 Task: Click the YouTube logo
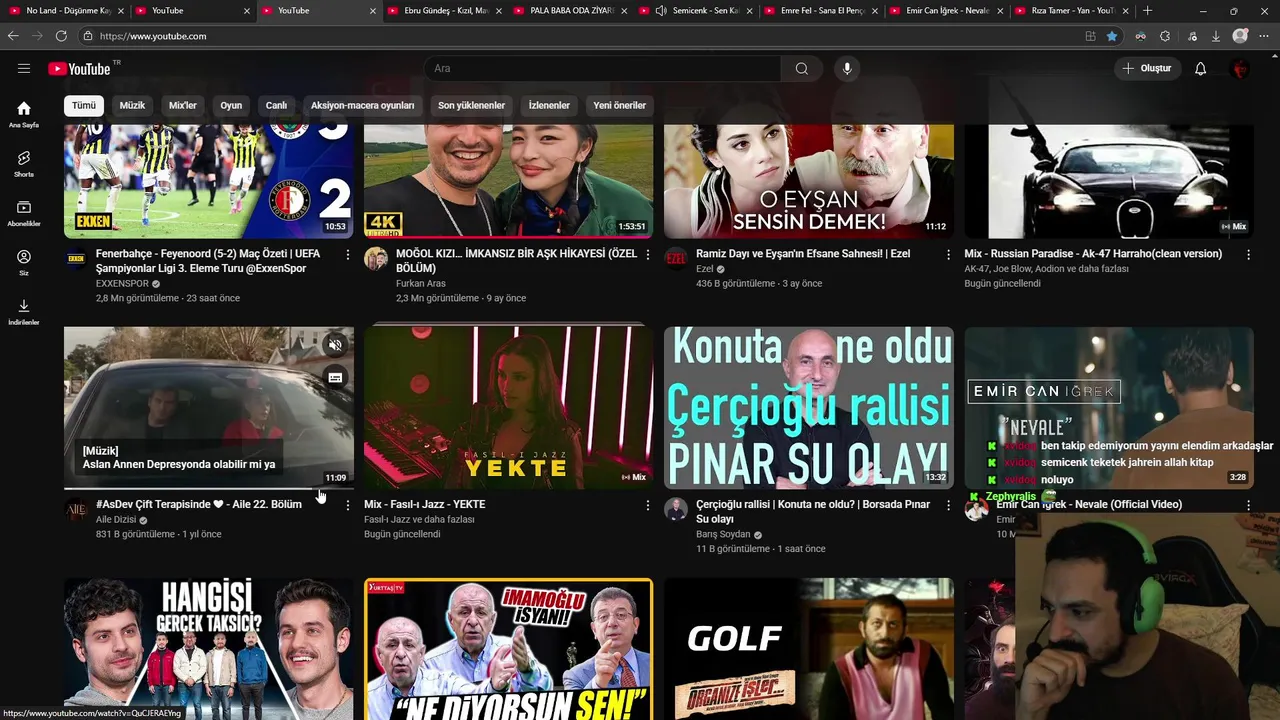click(x=79, y=68)
